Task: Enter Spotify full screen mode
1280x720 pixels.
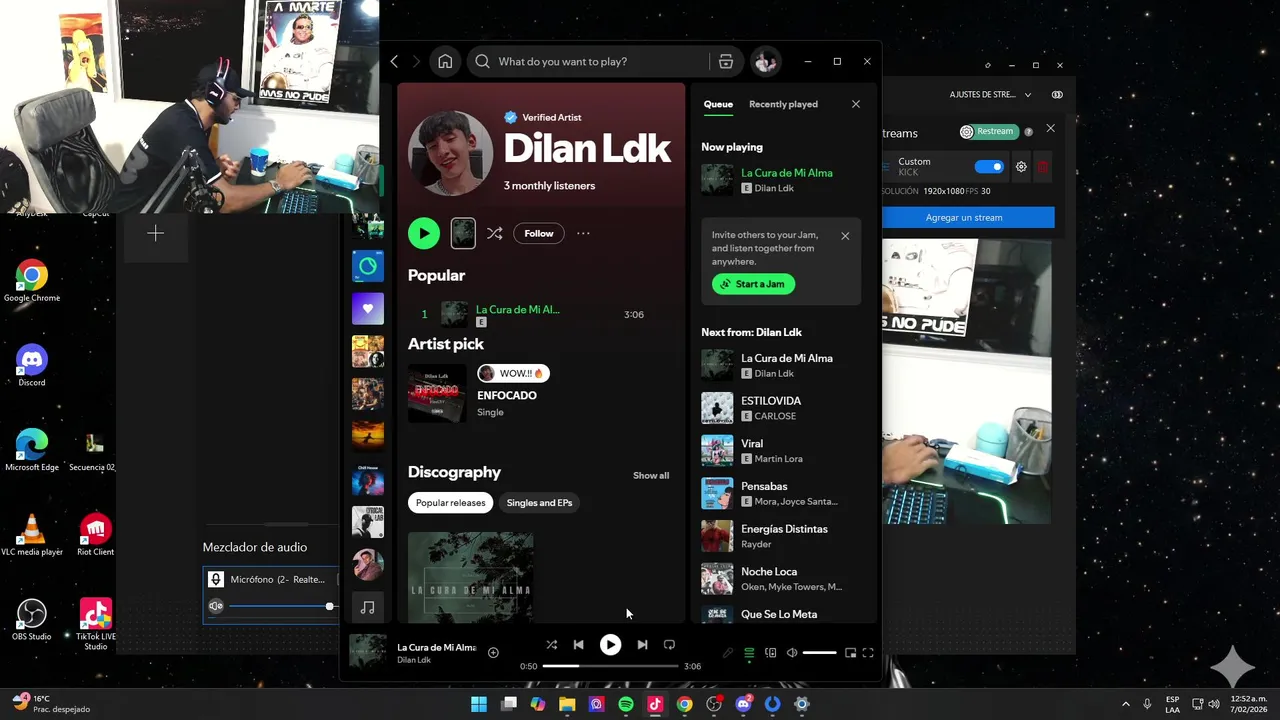Action: pos(868,653)
